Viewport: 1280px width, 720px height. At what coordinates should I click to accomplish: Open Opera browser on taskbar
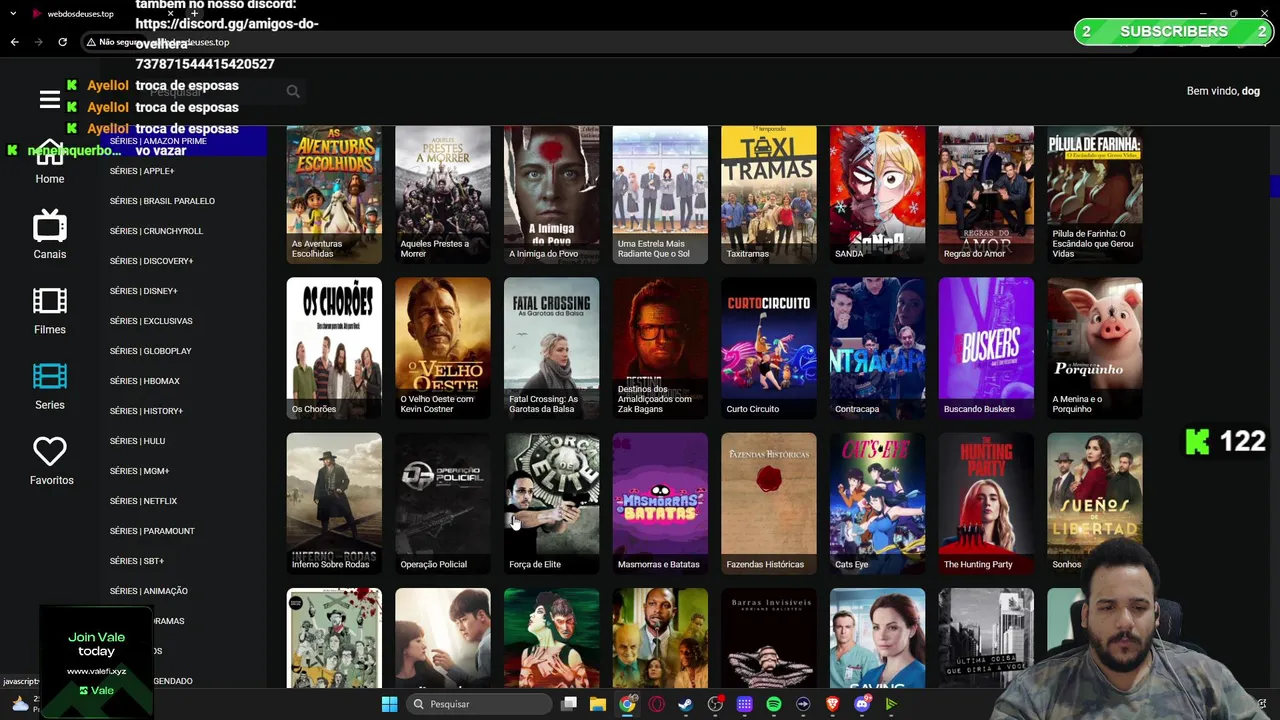pyautogui.click(x=657, y=704)
